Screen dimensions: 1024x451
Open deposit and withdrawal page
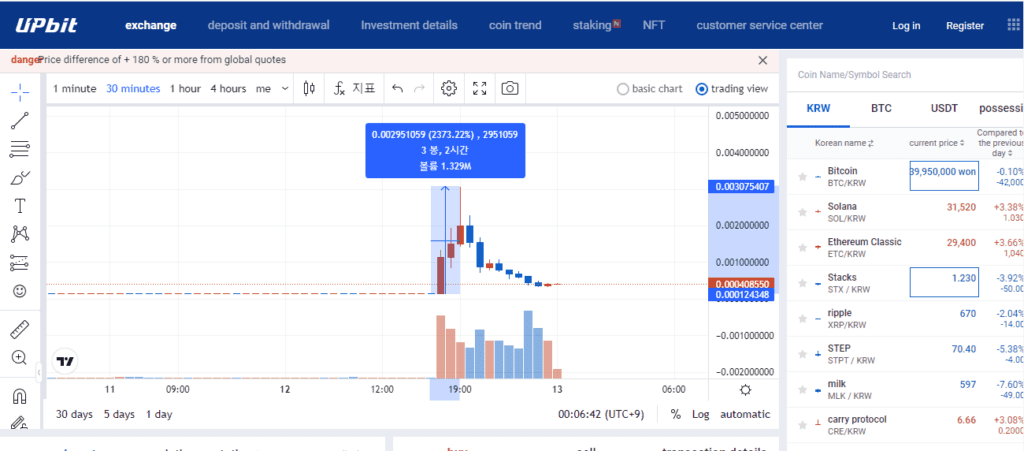tap(268, 25)
